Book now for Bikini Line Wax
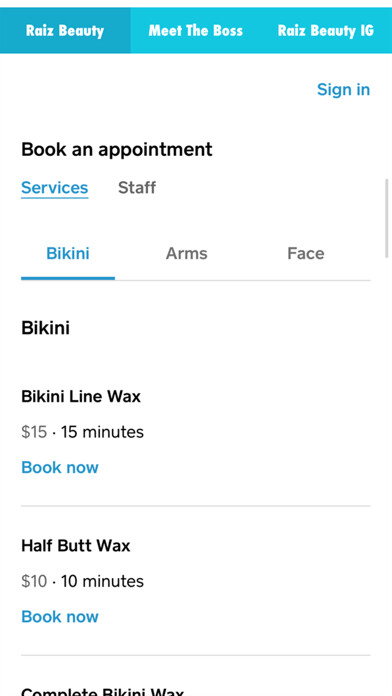The width and height of the screenshot is (392, 696). 60,467
